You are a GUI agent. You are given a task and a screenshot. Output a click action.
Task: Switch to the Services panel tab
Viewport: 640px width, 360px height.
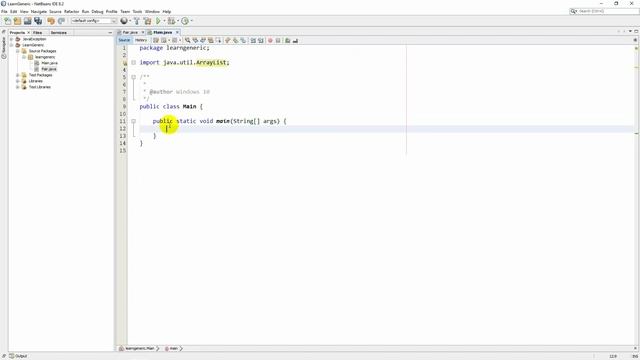(x=58, y=32)
